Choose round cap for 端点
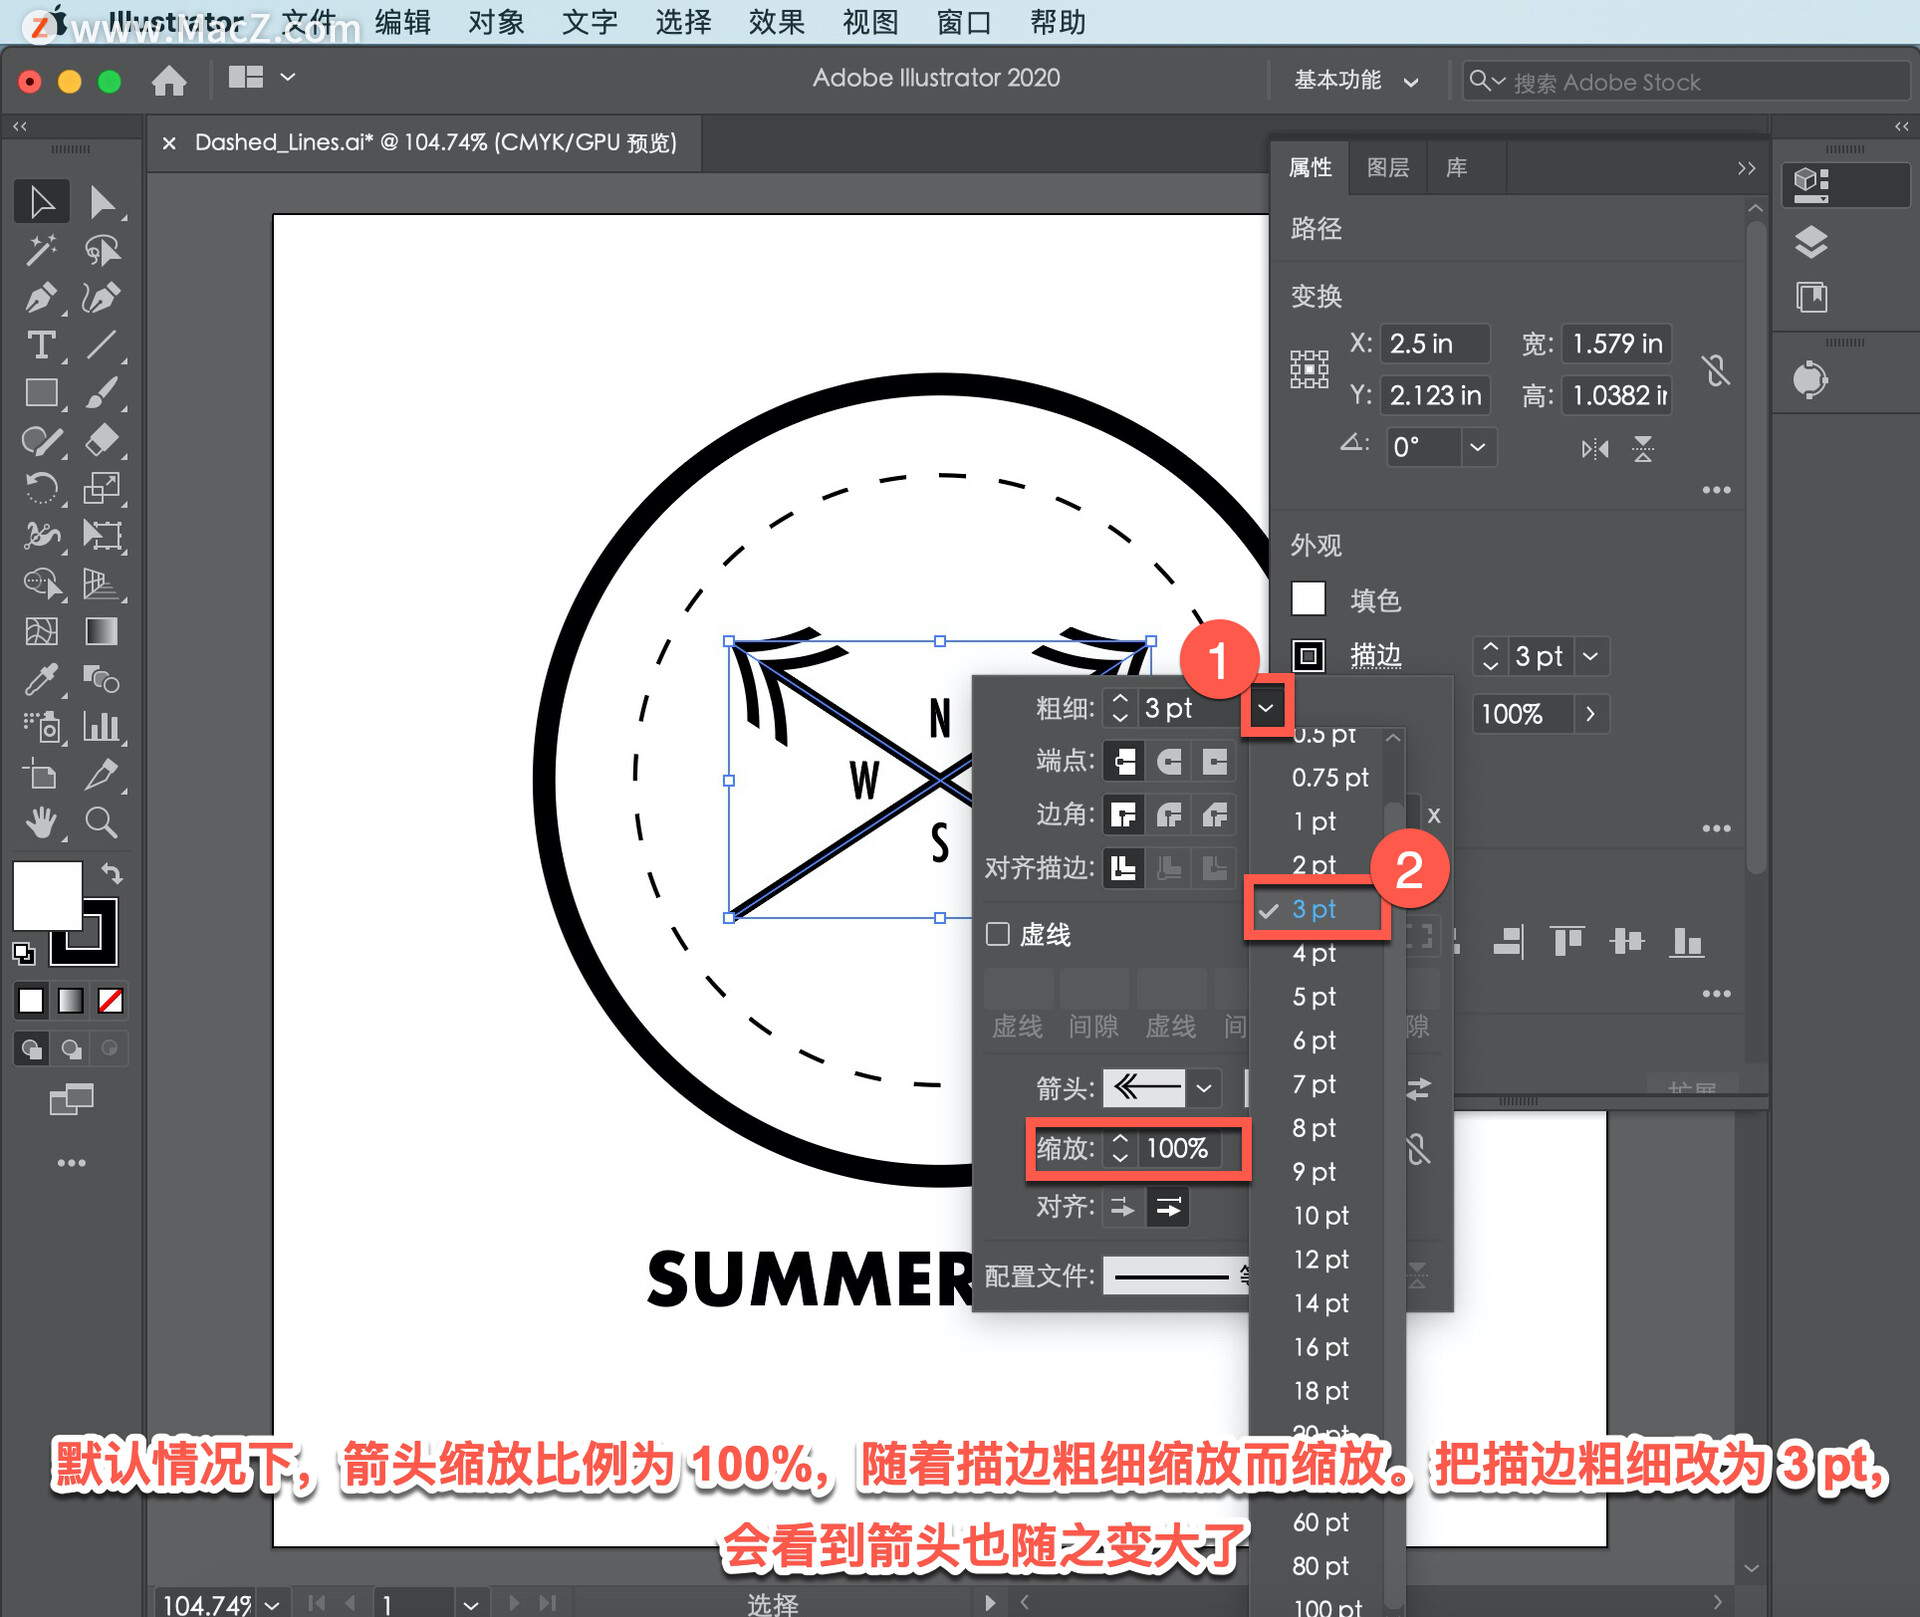Viewport: 1920px width, 1617px height. (1169, 761)
